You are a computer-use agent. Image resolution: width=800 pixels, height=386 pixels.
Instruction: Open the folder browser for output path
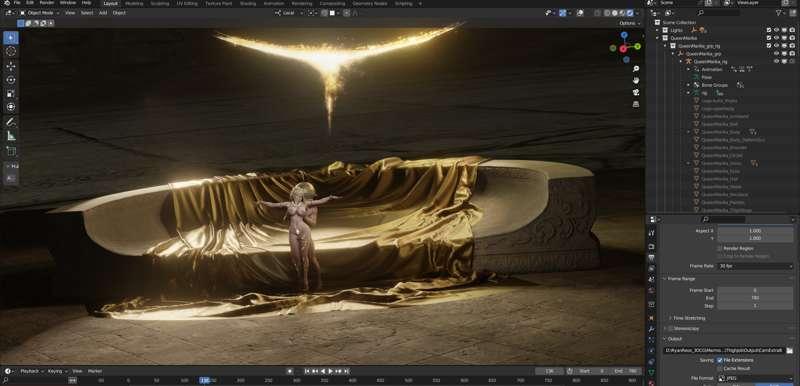[790, 351]
